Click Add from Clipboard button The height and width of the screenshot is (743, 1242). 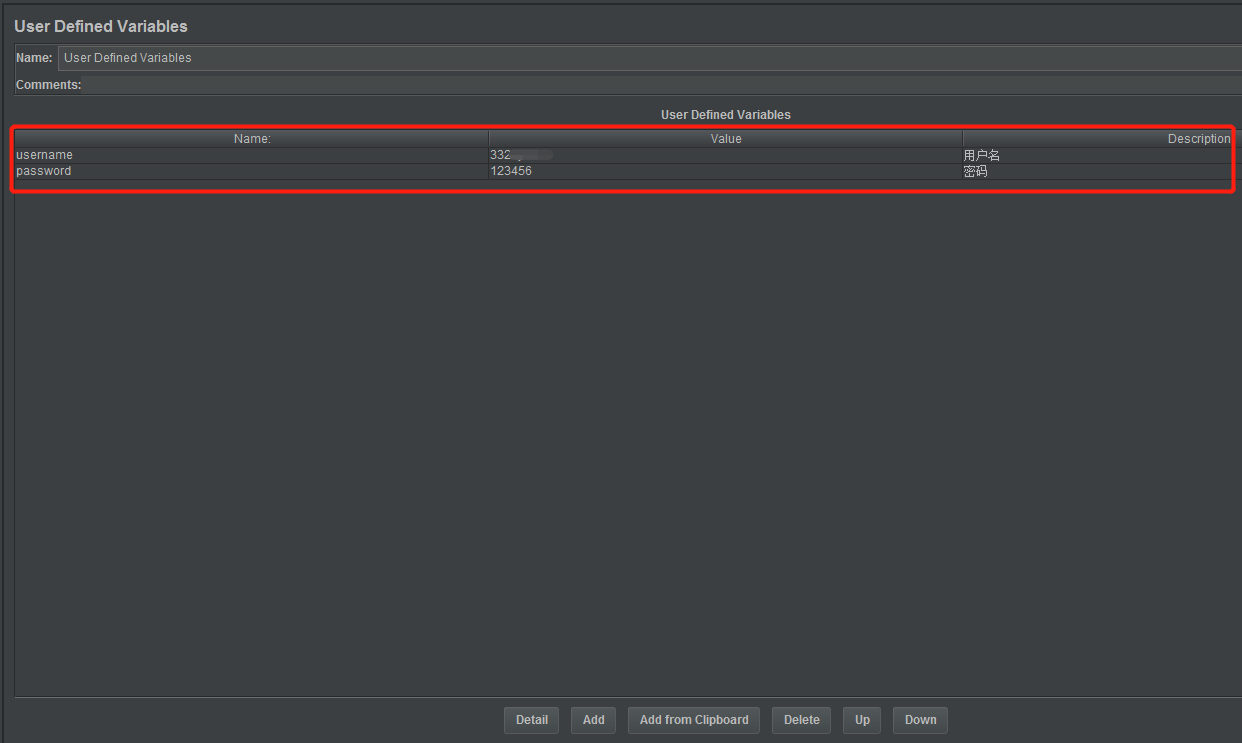coord(694,720)
